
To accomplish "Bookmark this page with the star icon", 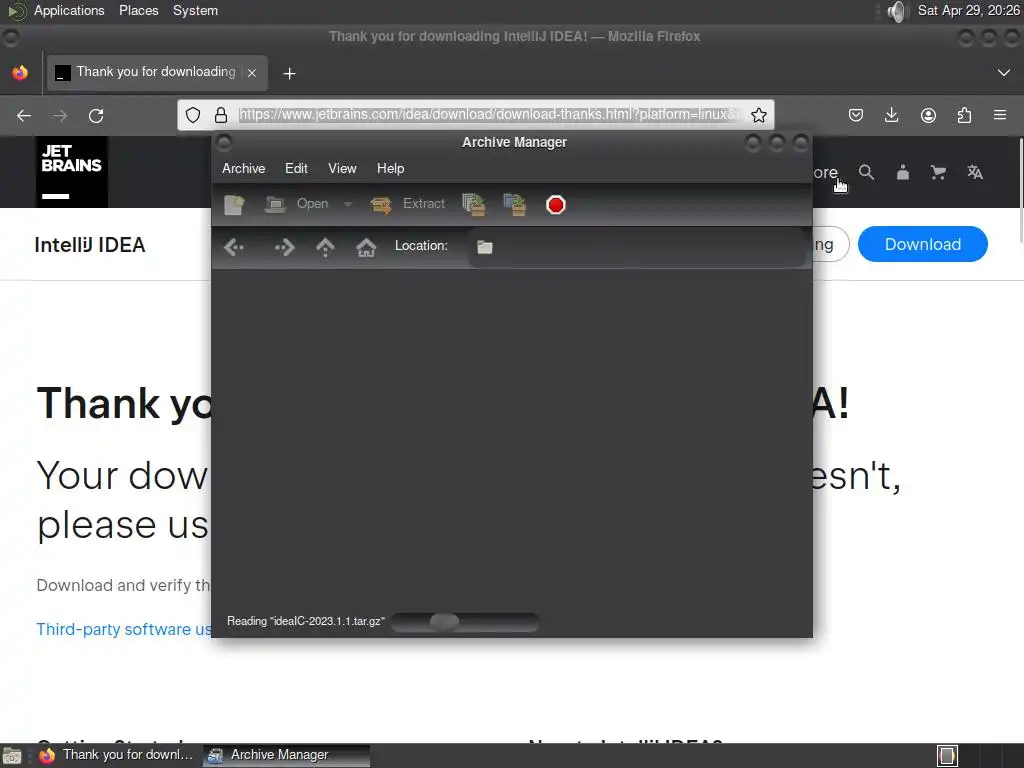I will (x=758, y=116).
